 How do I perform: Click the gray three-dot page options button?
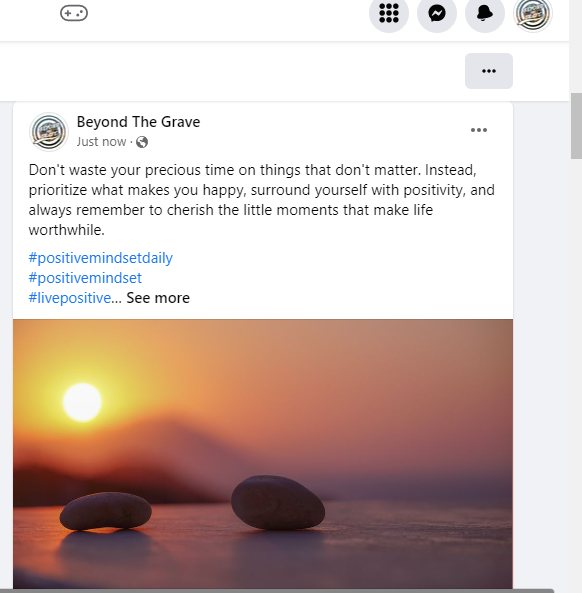tap(489, 71)
